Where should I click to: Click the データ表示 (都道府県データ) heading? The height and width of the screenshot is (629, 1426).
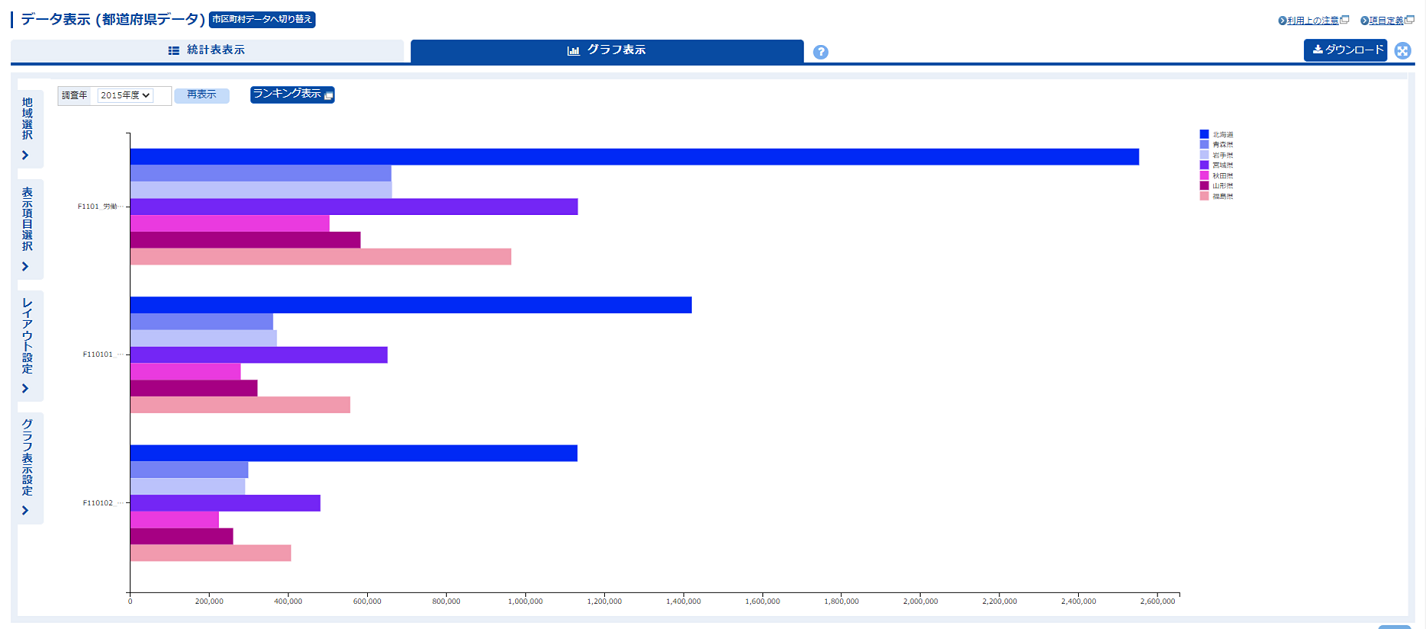coord(112,19)
